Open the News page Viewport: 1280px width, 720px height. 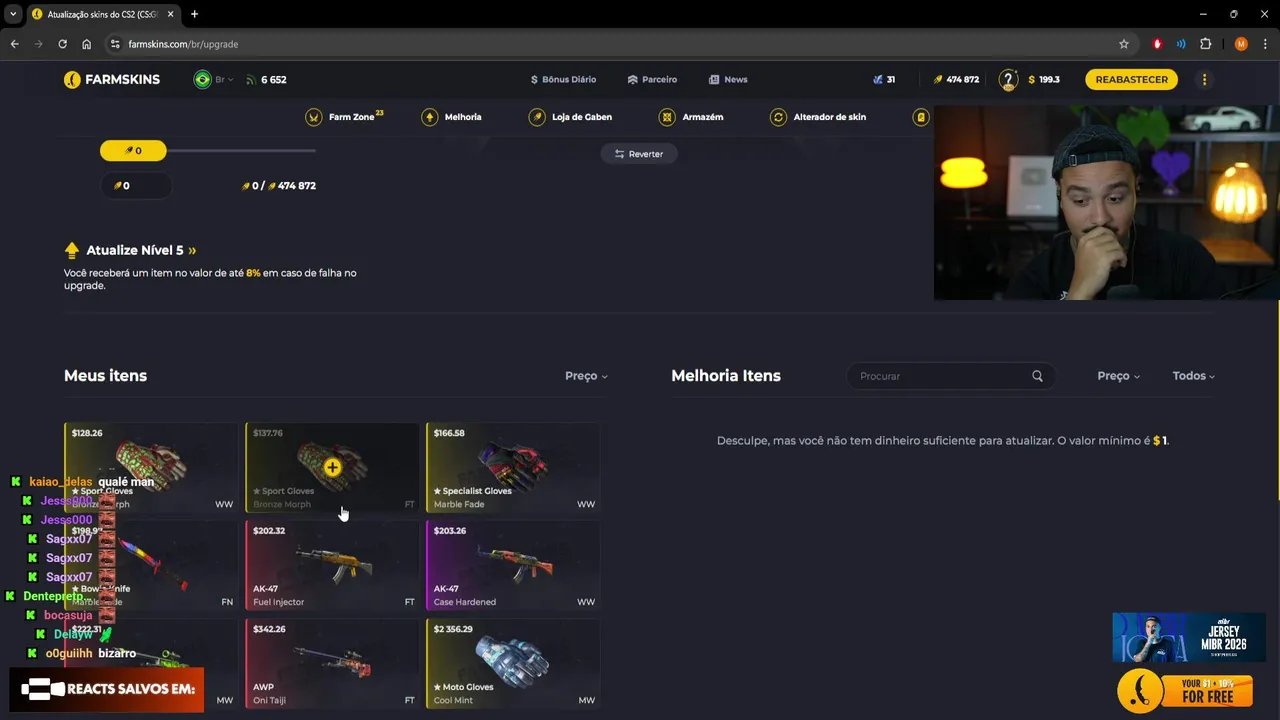click(x=728, y=79)
